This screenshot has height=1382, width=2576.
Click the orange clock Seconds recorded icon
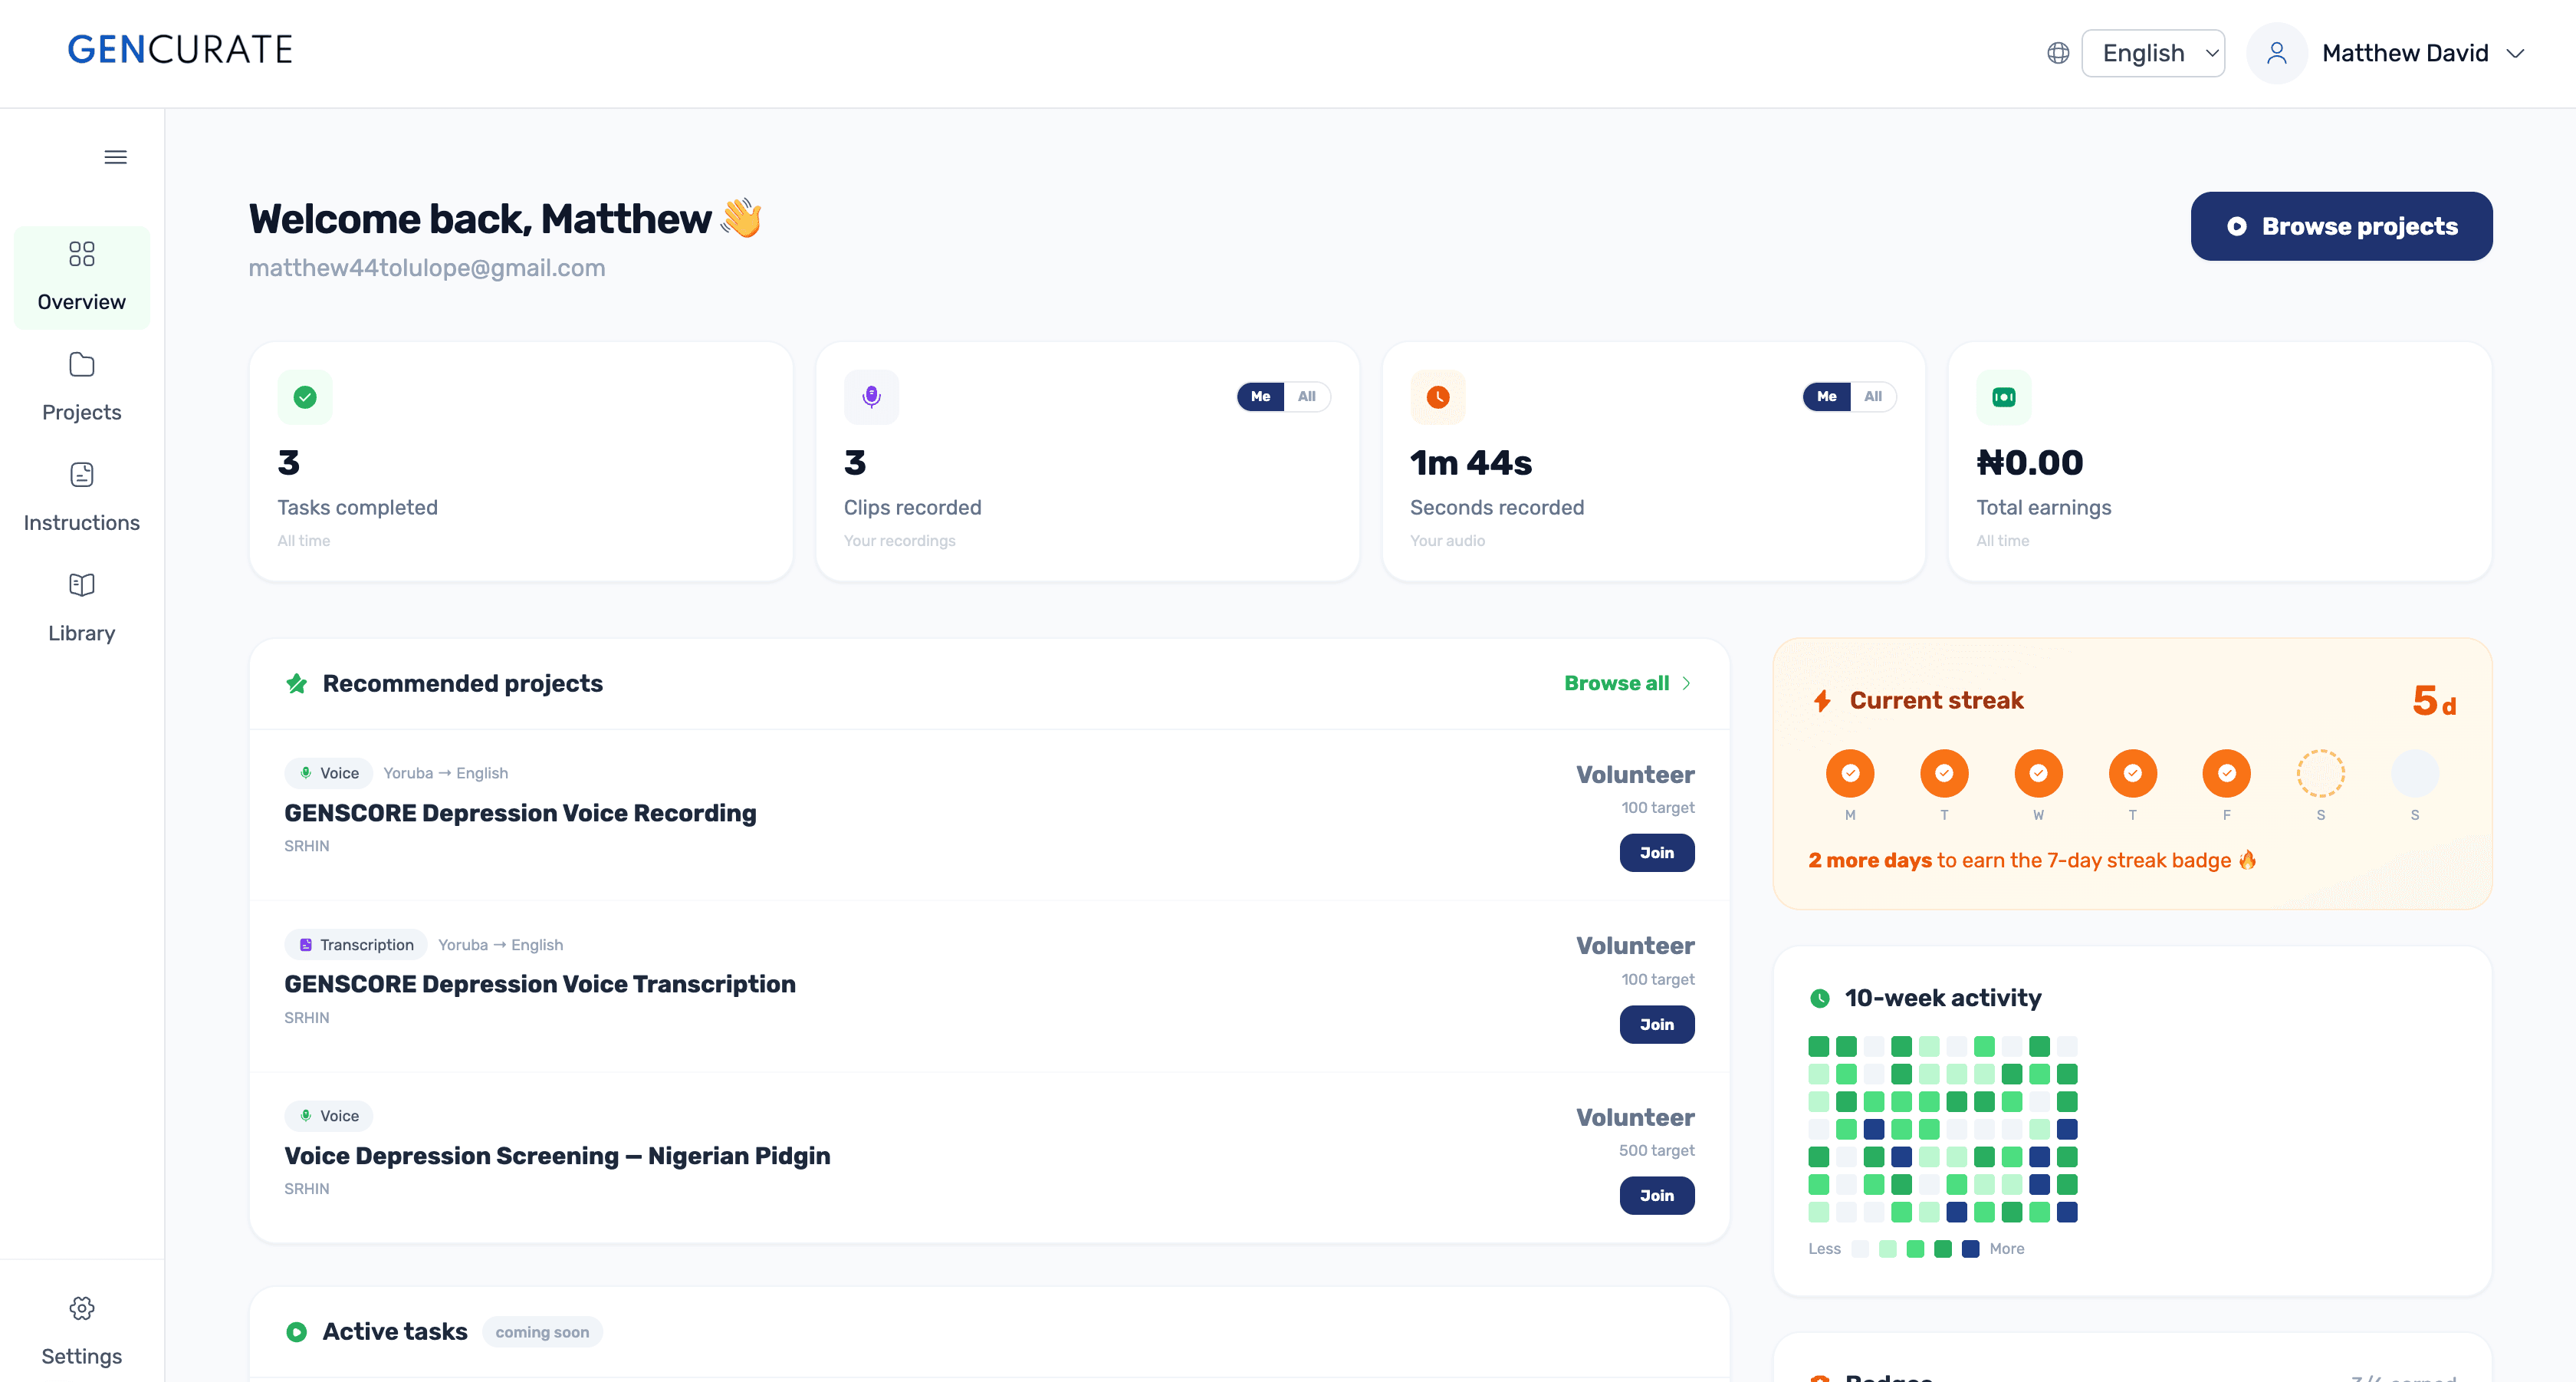[1438, 397]
